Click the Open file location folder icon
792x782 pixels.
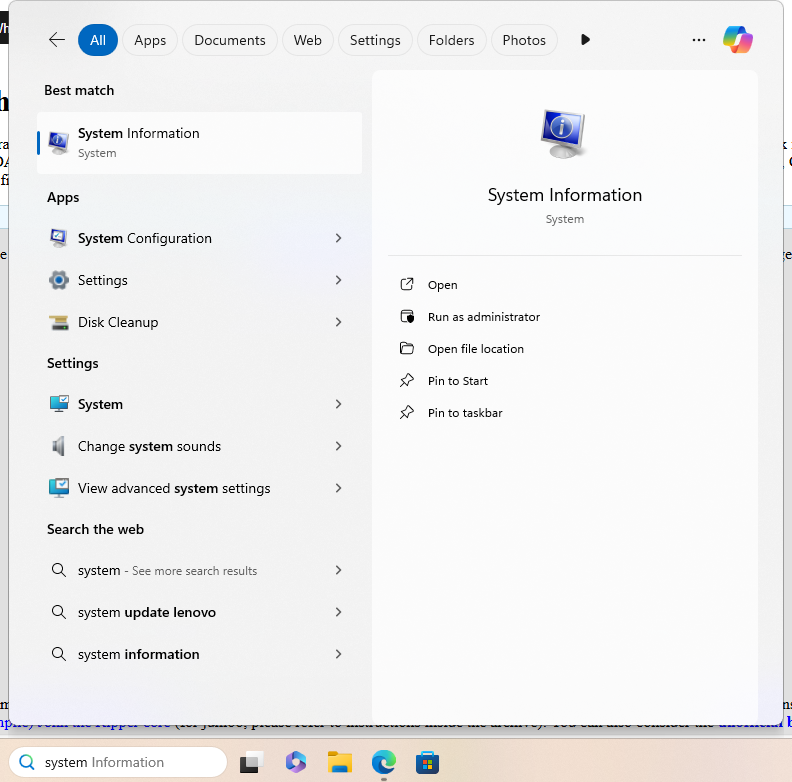coord(407,348)
